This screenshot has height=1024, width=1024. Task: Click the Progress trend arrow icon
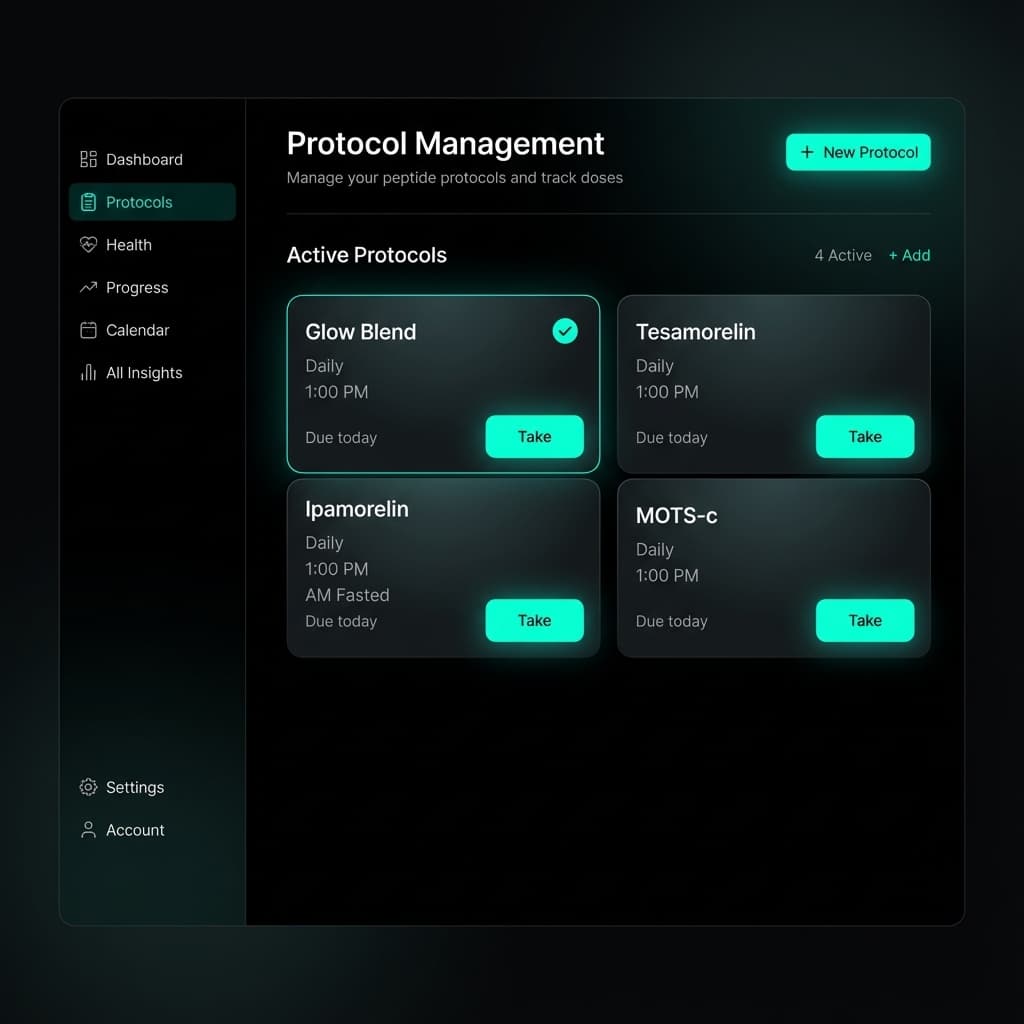click(x=88, y=288)
